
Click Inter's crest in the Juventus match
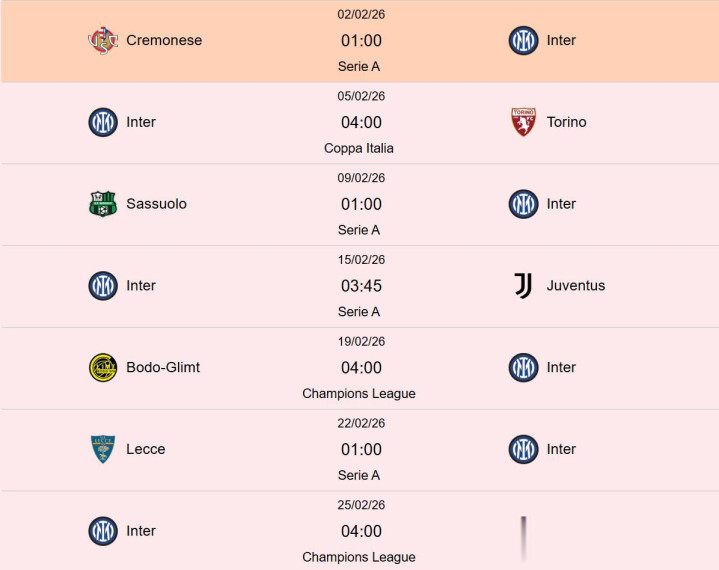click(103, 286)
